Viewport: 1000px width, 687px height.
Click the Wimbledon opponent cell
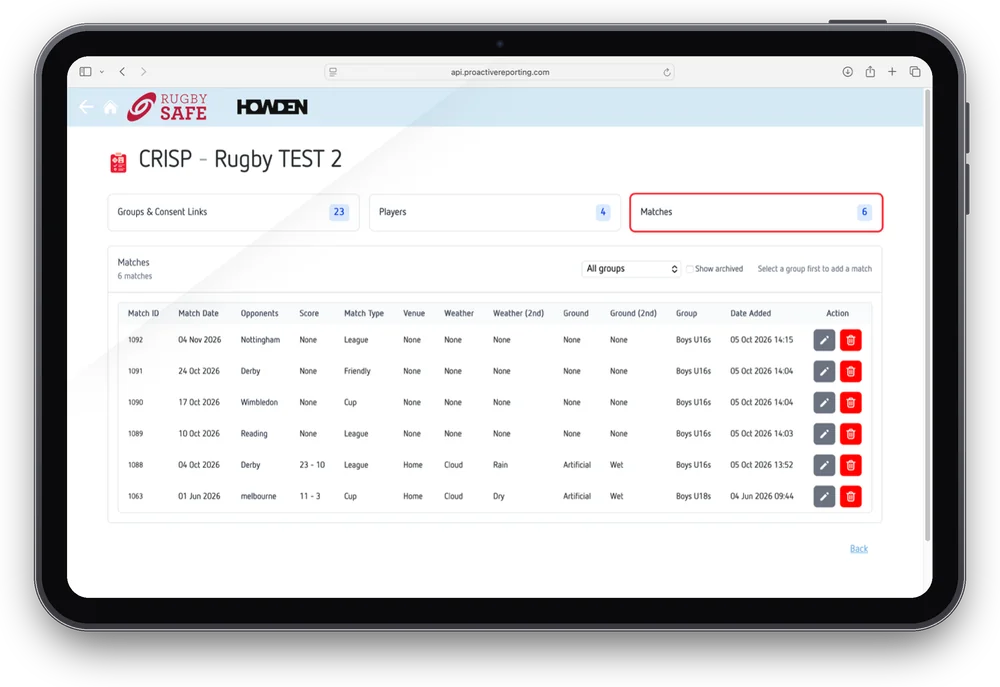coord(259,403)
